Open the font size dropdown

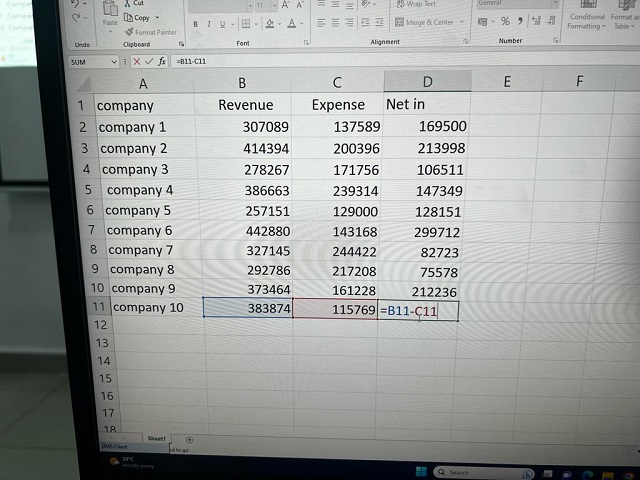274,6
